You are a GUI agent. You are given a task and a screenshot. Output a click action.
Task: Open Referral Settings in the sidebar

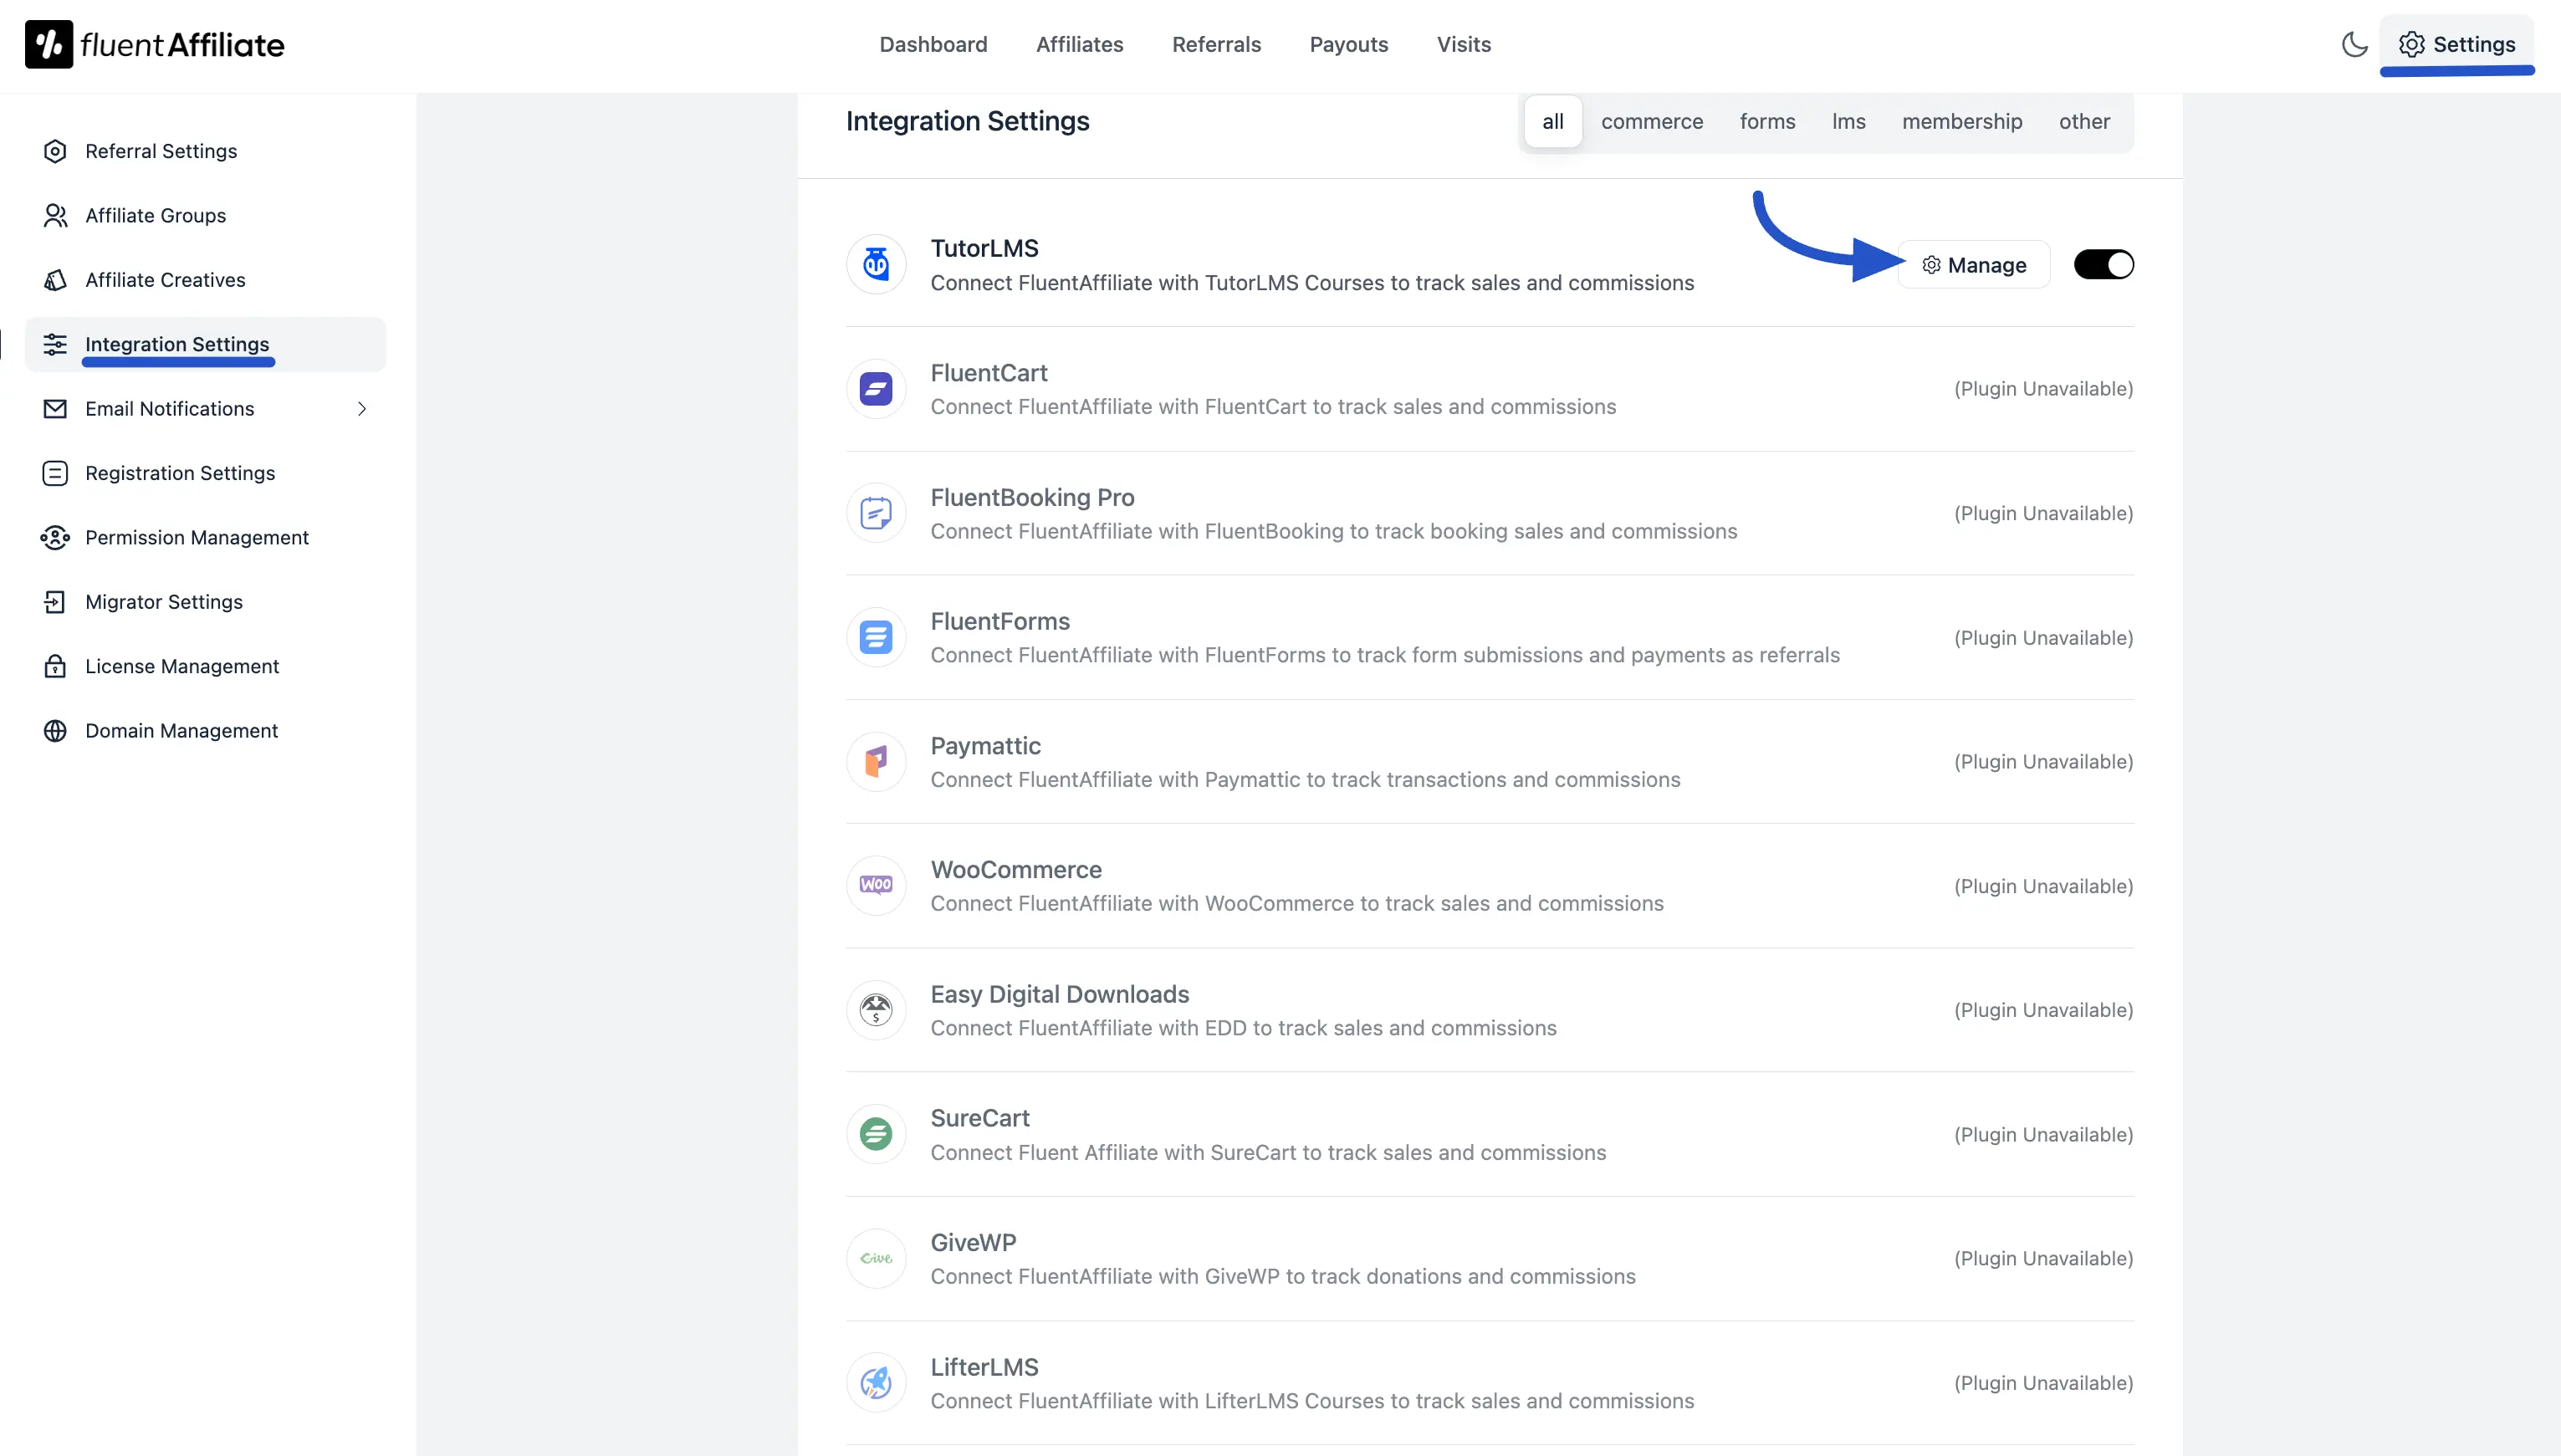coord(160,151)
